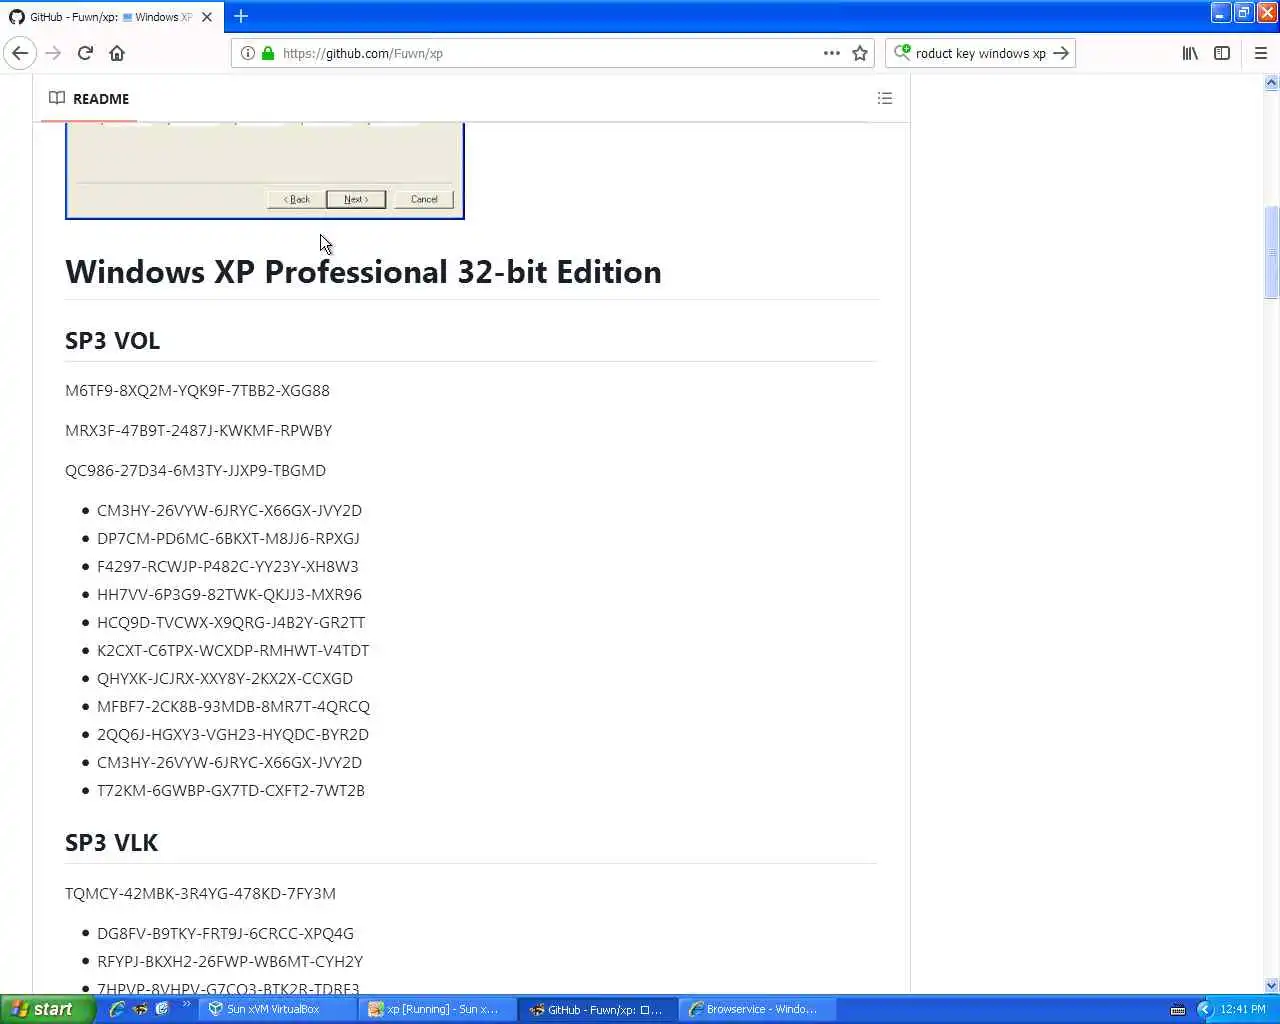The width and height of the screenshot is (1280, 1024).
Task: Open the Firefox home page
Action: click(117, 53)
